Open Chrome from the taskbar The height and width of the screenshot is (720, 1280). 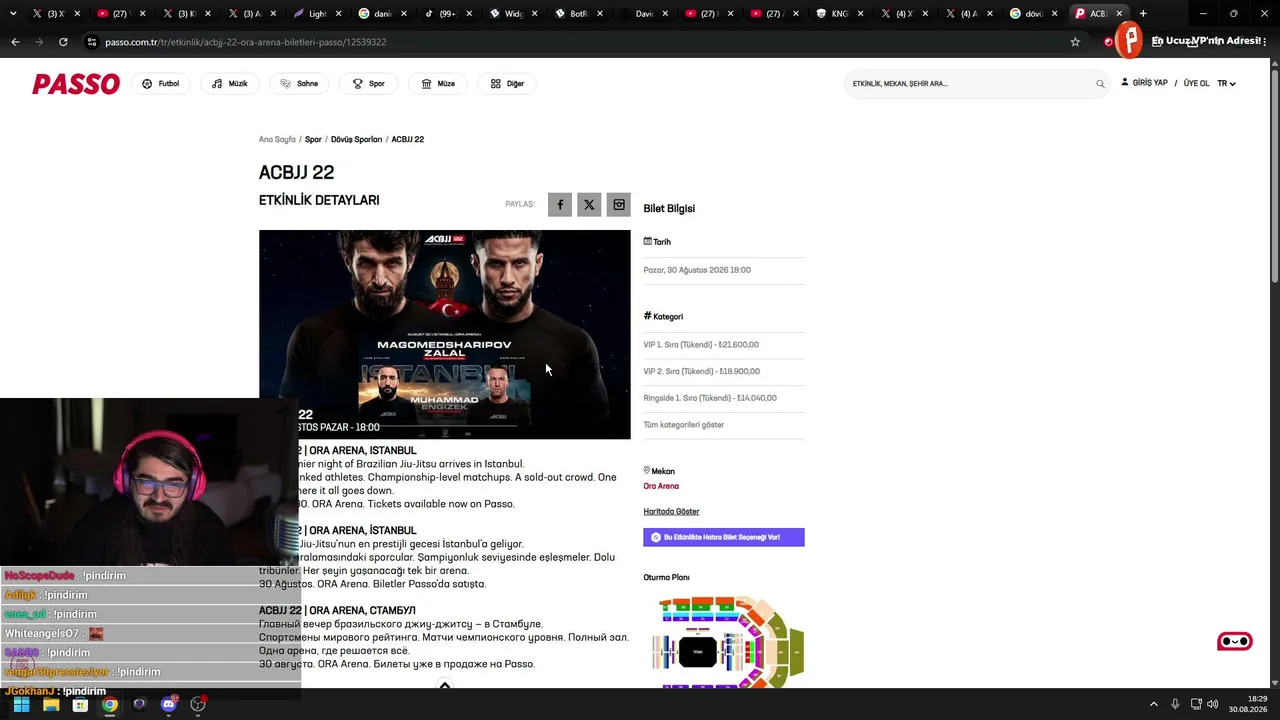coord(110,704)
